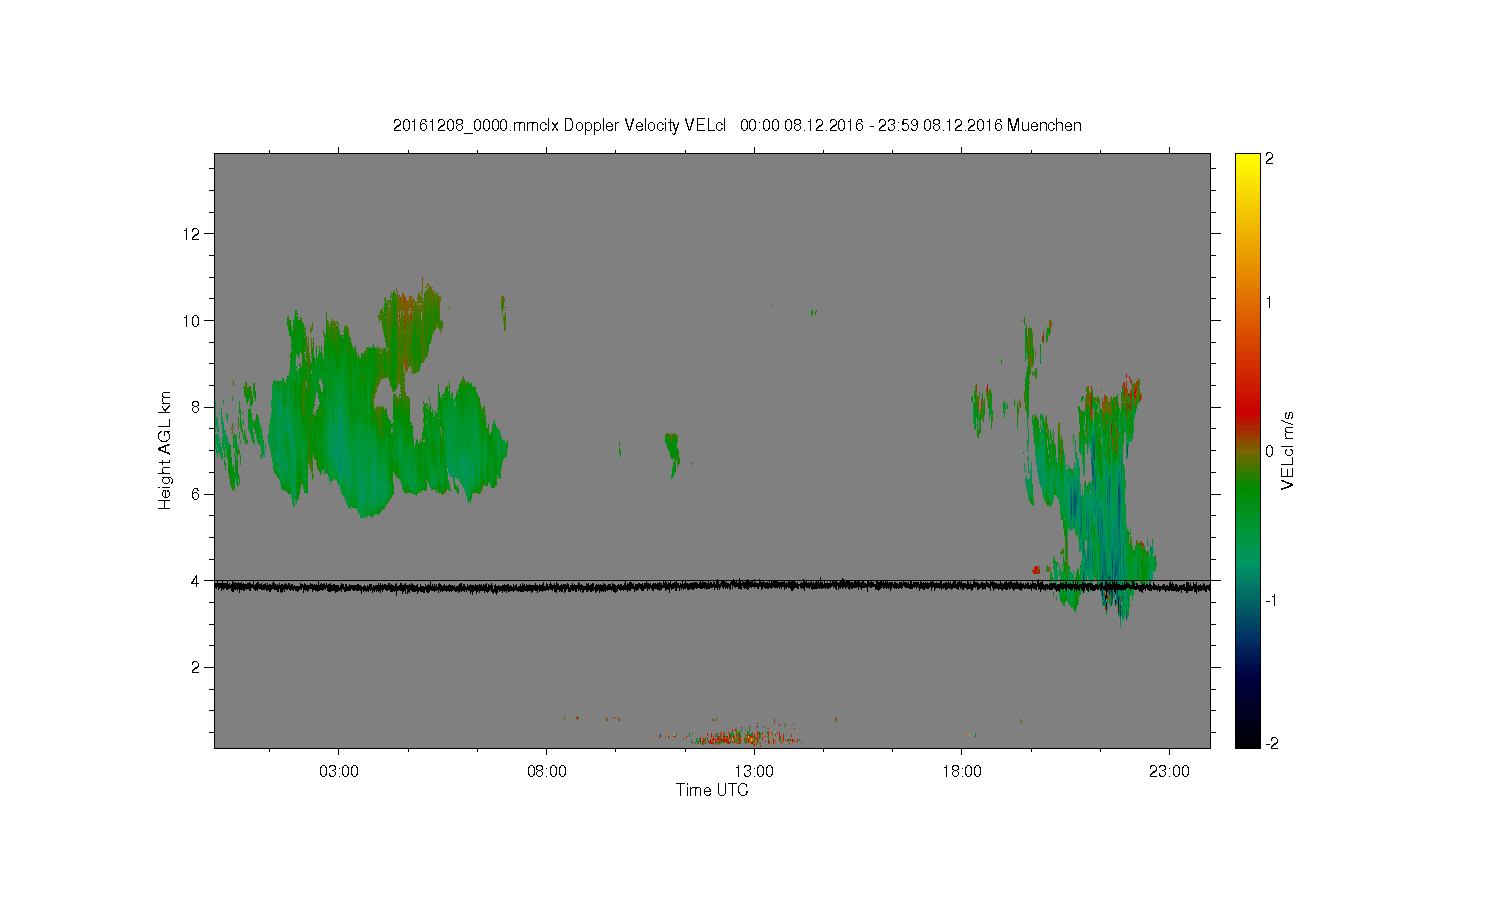Click "Doppler Velocity VELcl" in the plot title
This screenshot has height=900, width=1500.
tap(644, 126)
